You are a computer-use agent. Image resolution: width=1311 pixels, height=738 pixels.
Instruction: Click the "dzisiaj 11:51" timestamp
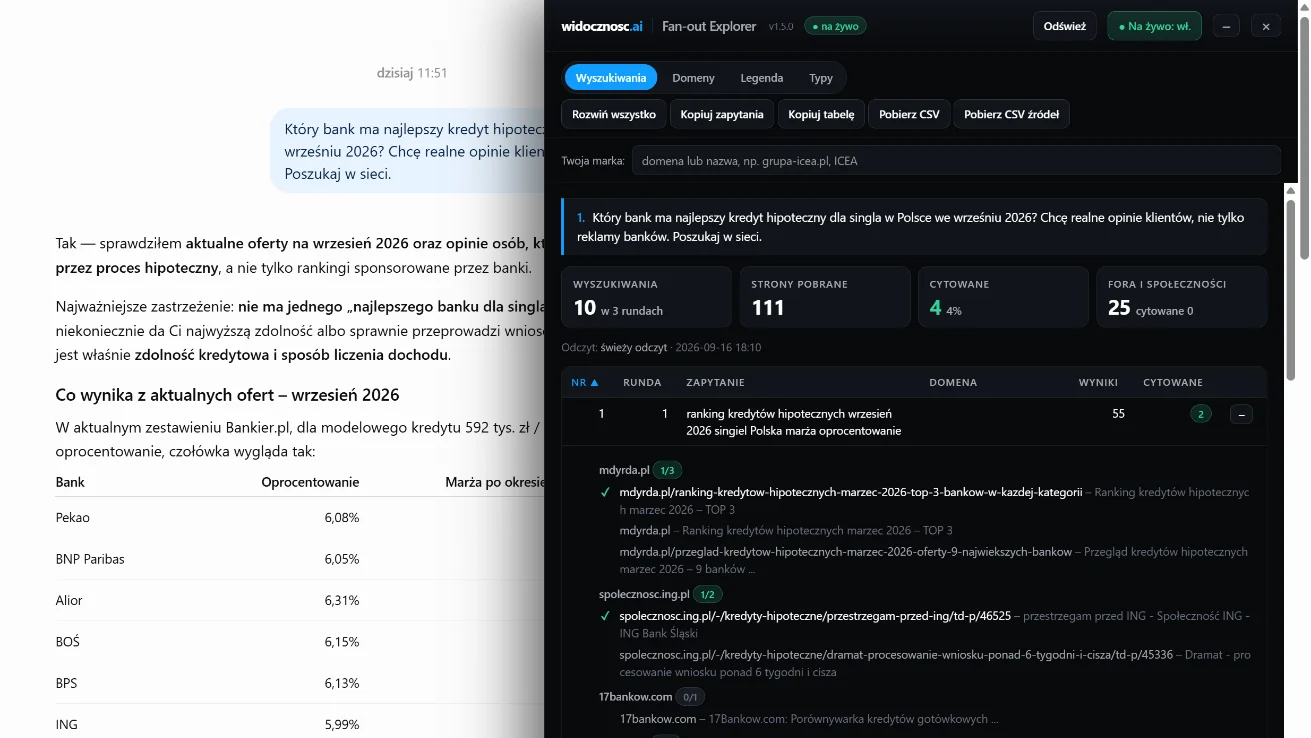[x=412, y=73]
